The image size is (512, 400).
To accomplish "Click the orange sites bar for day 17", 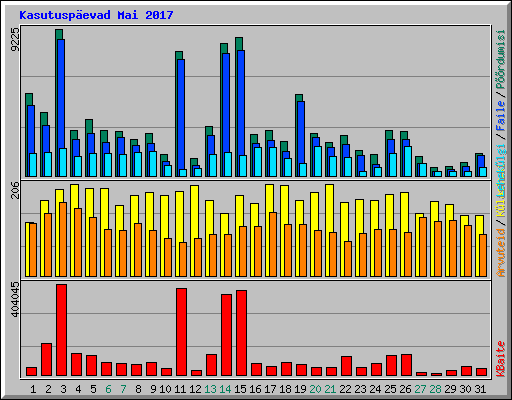I will [x=273, y=244].
